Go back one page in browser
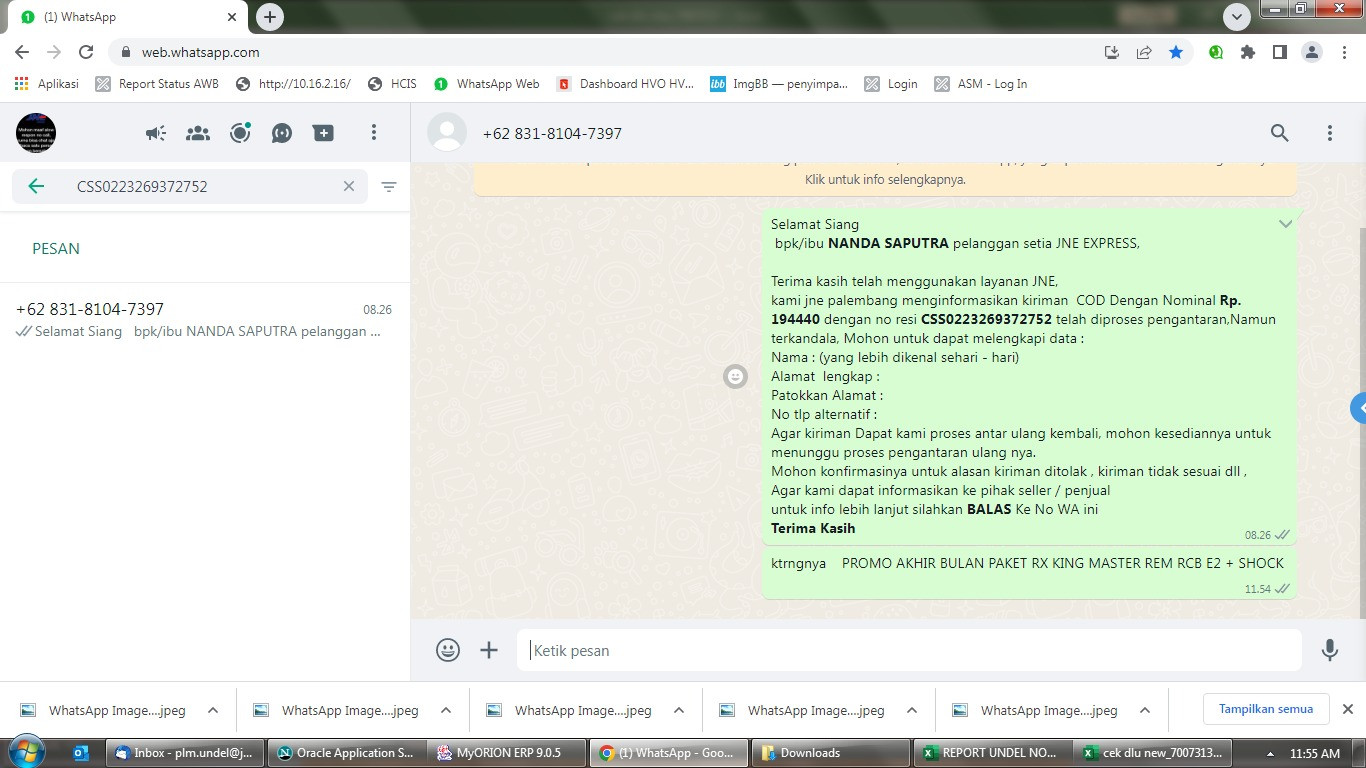The height and width of the screenshot is (768, 1366). pos(22,52)
